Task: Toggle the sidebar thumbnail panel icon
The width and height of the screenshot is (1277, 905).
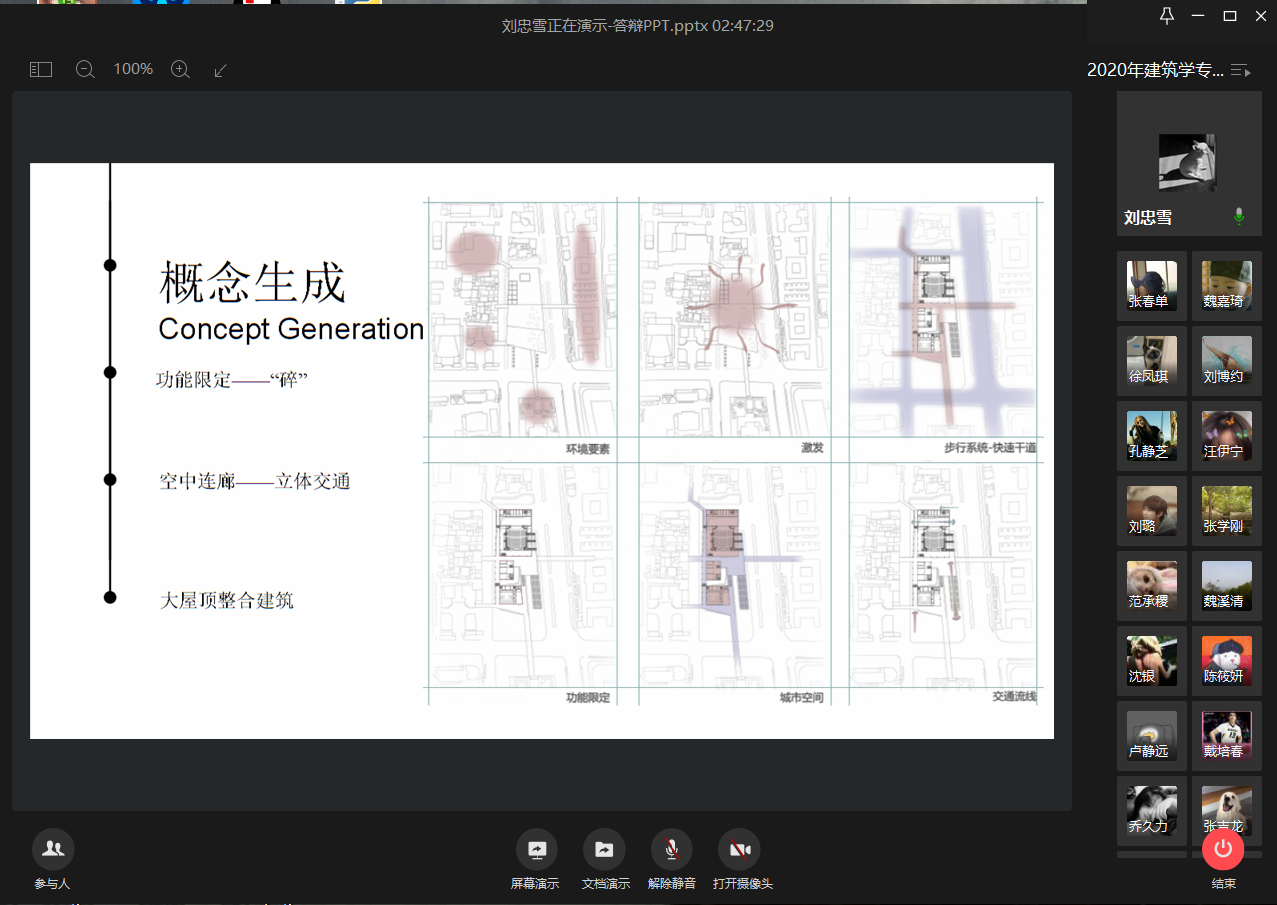Action: pos(40,70)
